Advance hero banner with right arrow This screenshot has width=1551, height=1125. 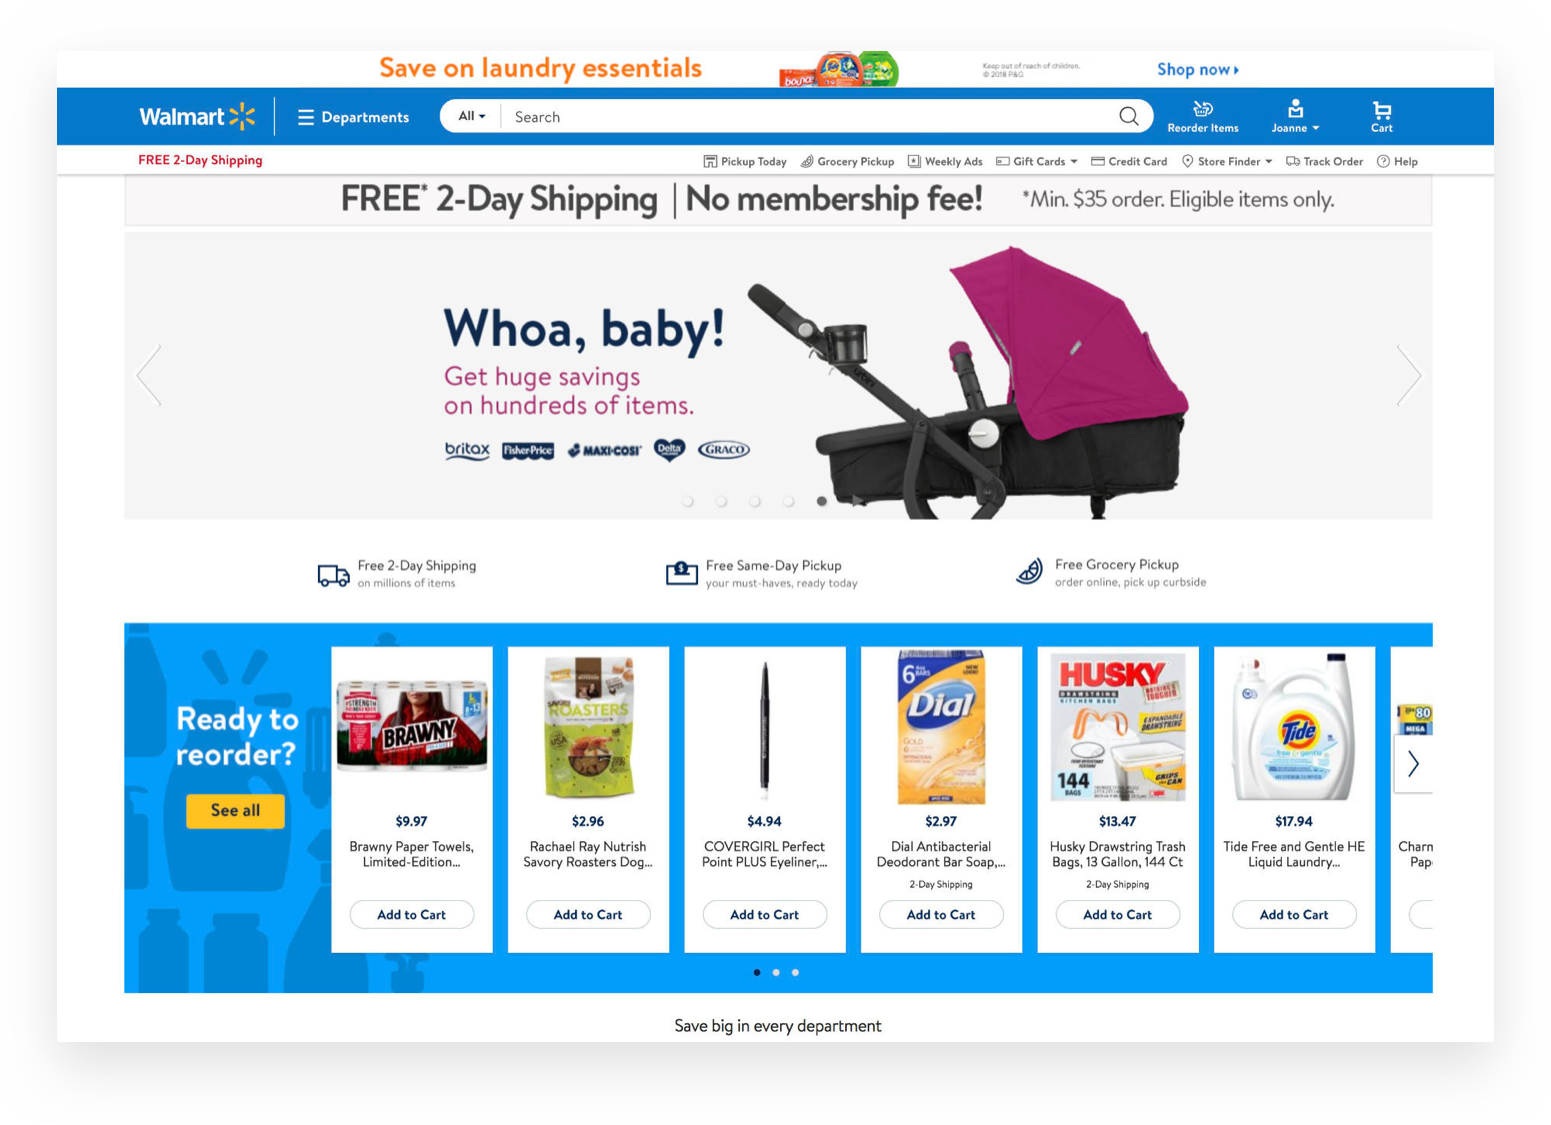[1409, 376]
